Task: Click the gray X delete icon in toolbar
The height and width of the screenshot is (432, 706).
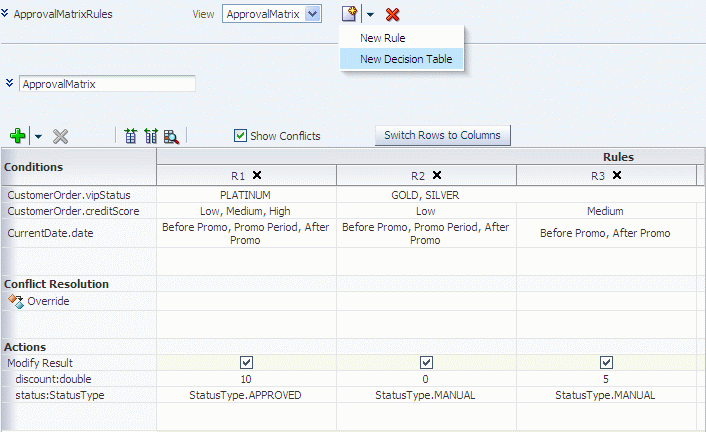Action: pos(60,136)
